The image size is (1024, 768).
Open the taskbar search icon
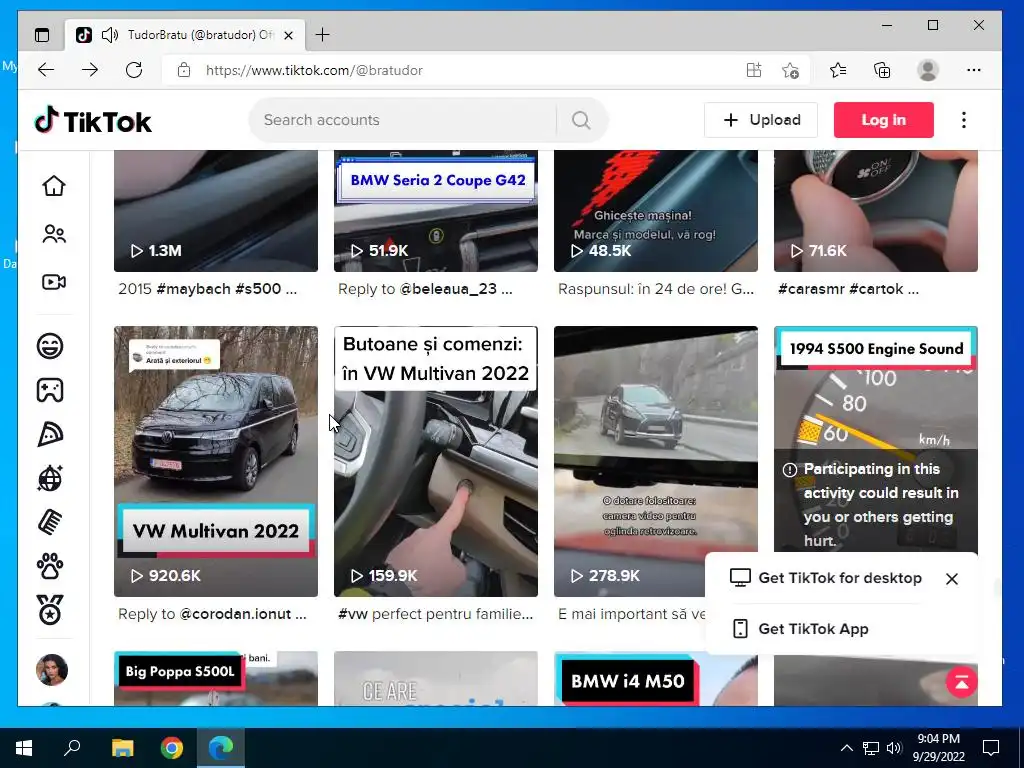coord(72,747)
